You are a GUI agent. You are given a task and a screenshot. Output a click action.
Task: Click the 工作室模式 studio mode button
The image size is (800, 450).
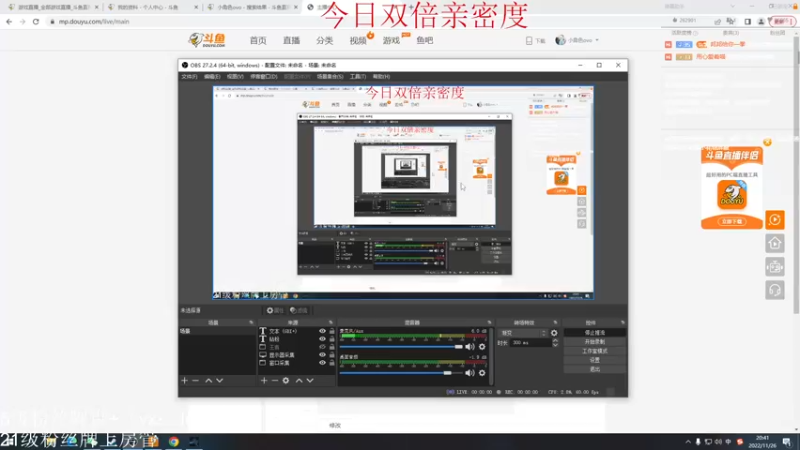595,351
